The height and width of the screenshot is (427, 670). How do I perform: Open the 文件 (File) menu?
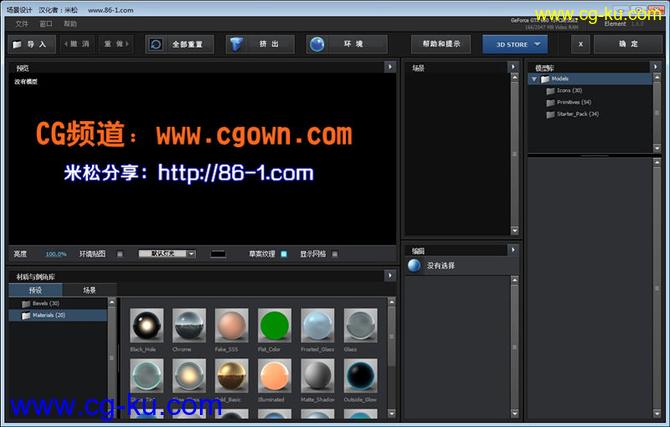point(22,24)
